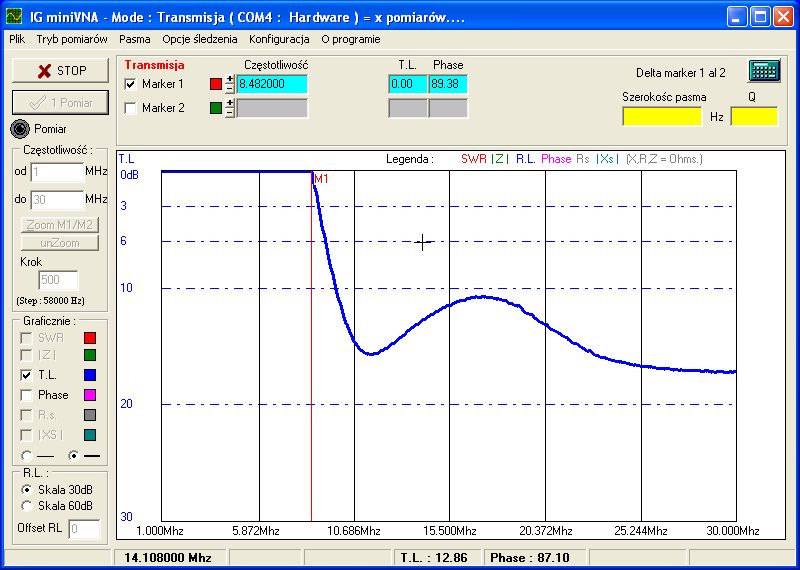Viewport: 800px width, 570px height.
Task: Open the Konfiguracja menu
Action: [x=279, y=39]
